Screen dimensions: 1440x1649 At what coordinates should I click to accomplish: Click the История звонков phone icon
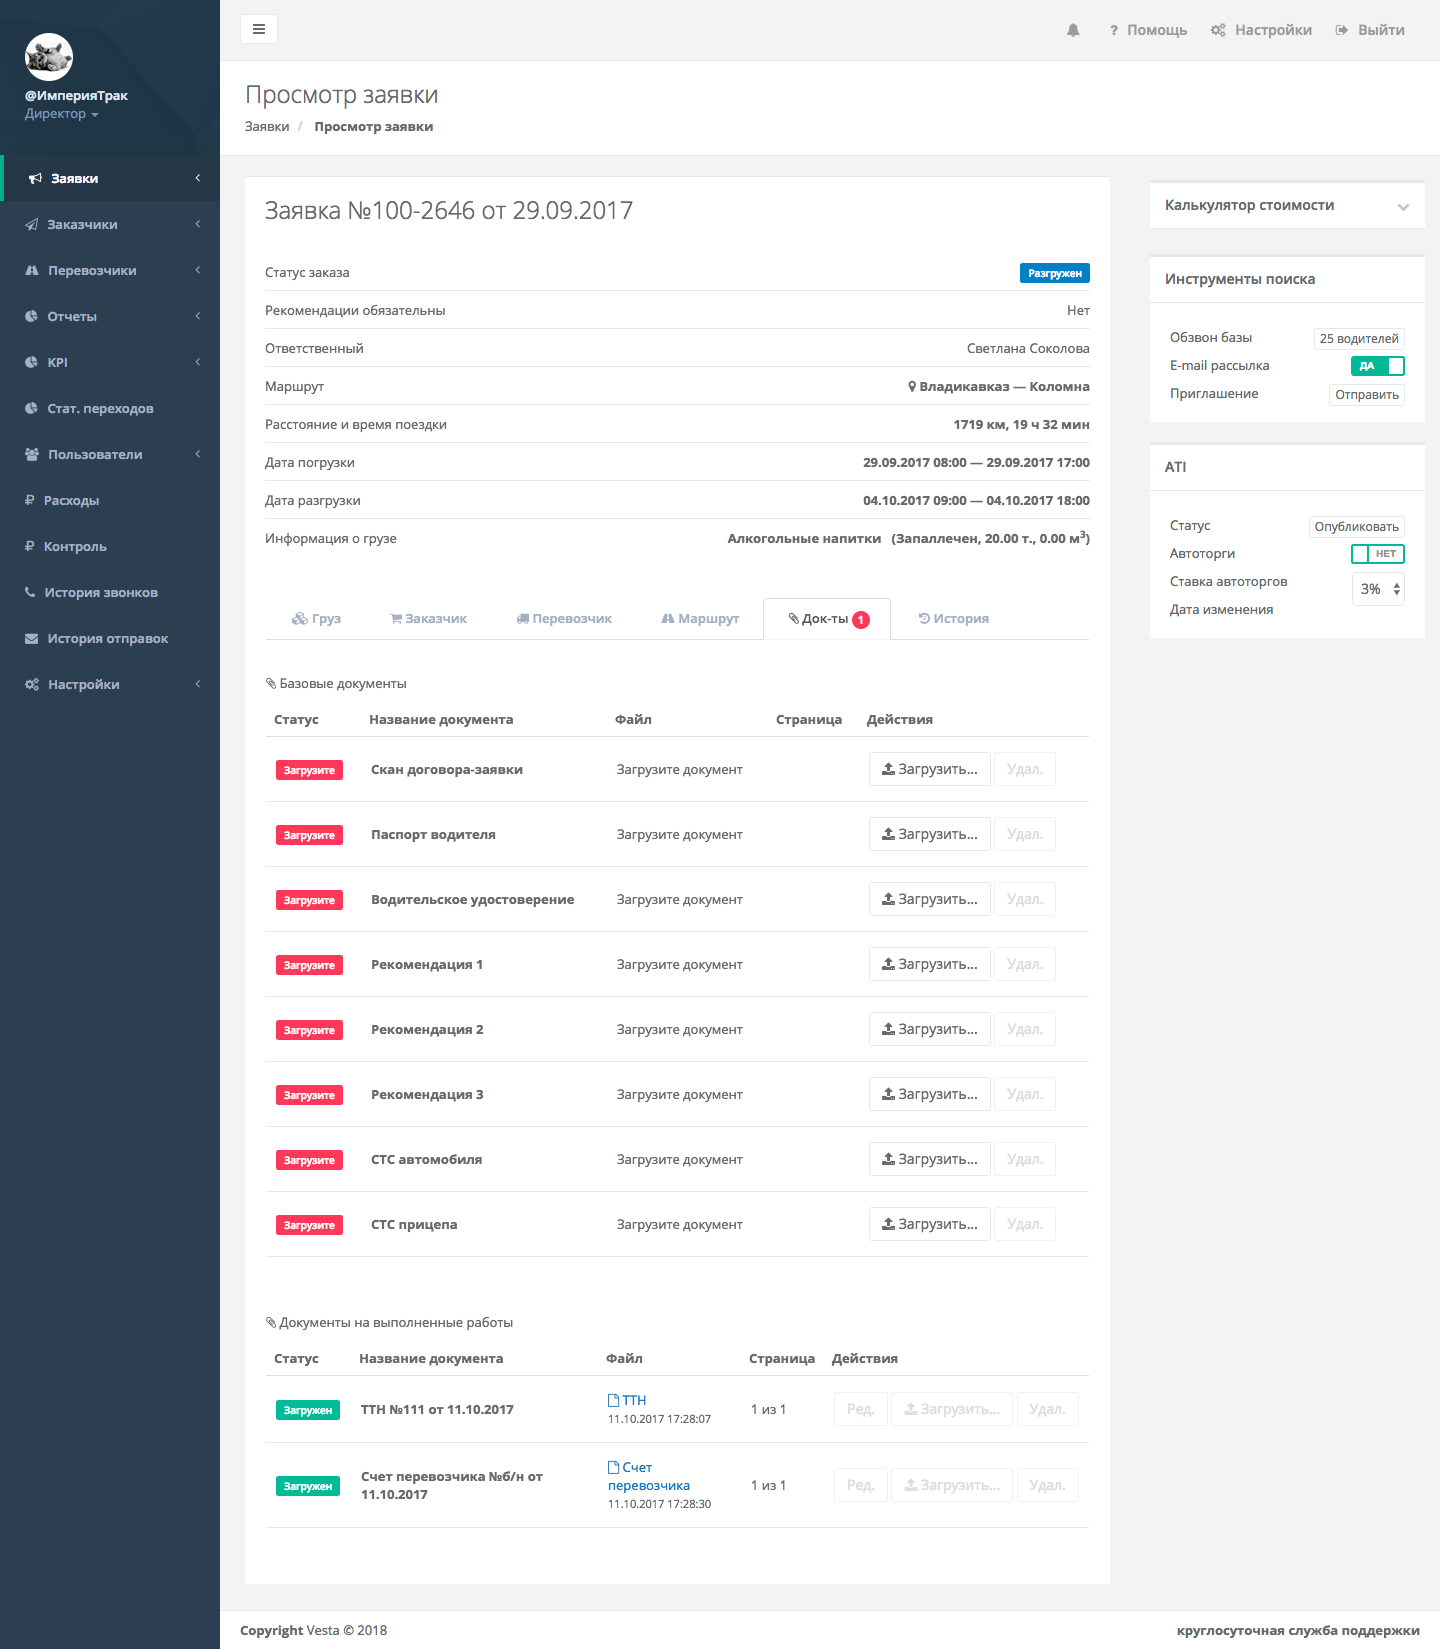(x=30, y=592)
